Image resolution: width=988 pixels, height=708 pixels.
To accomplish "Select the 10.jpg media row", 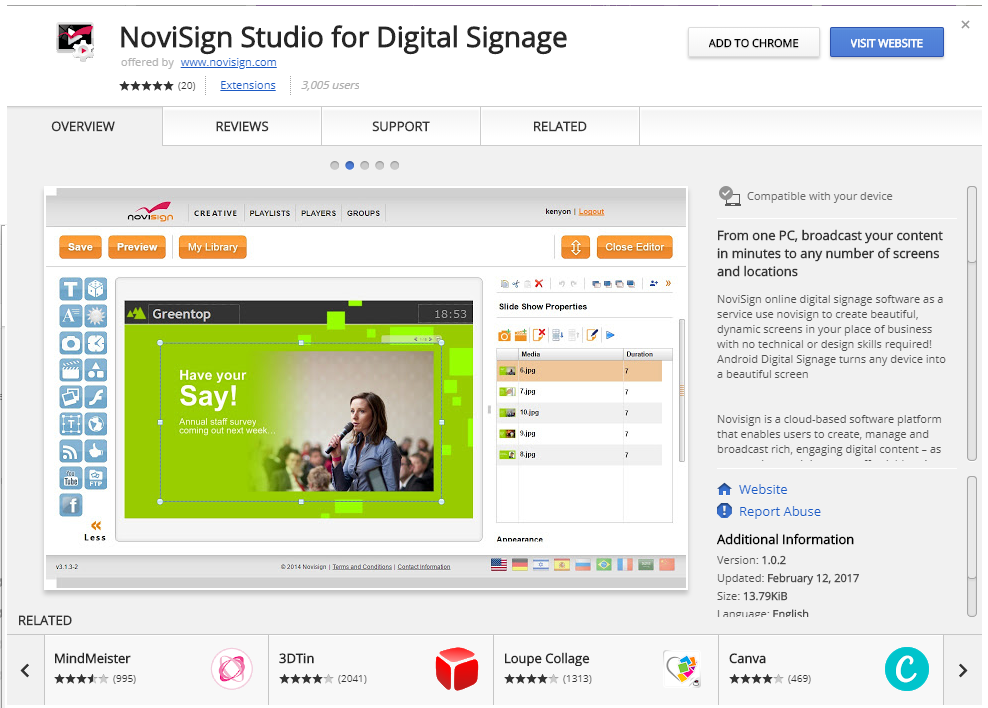I will (579, 413).
